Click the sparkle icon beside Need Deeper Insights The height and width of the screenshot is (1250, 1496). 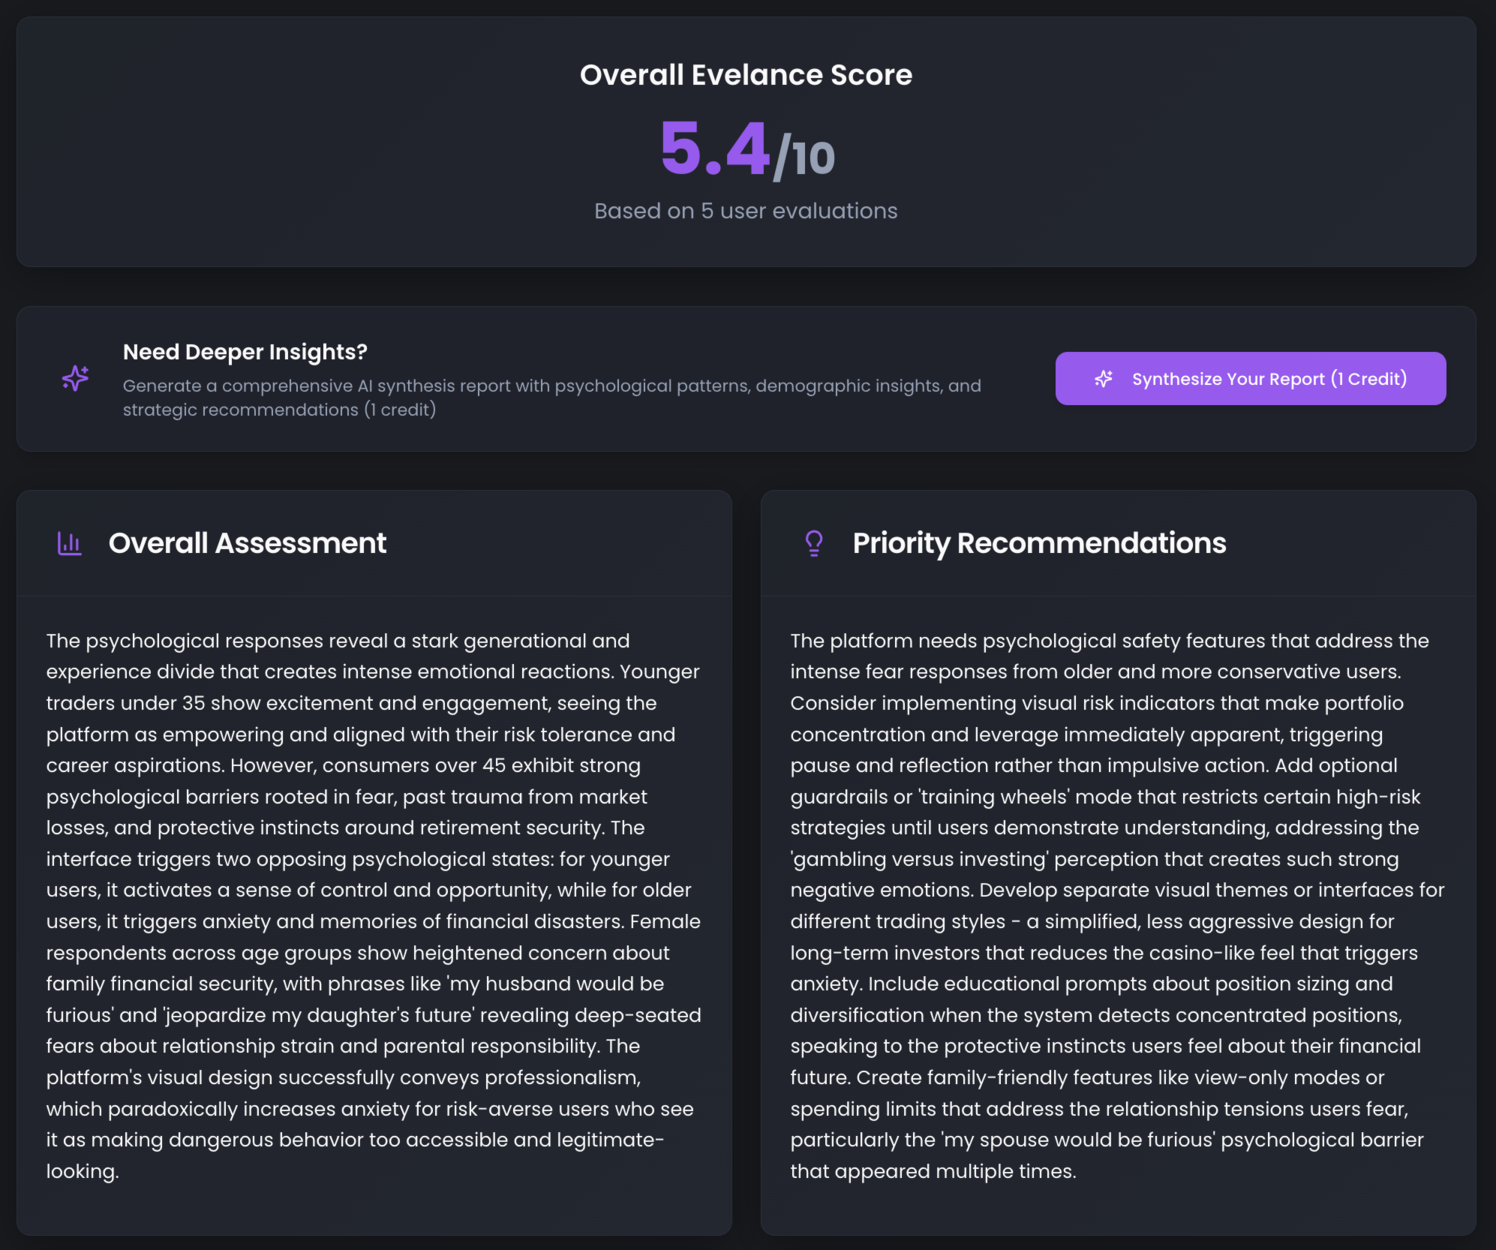click(75, 378)
